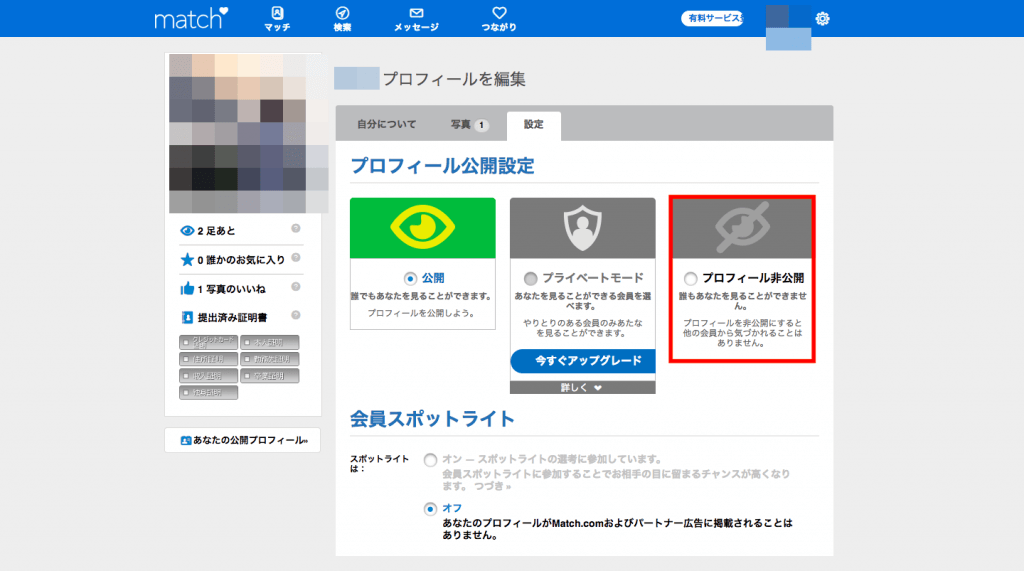The image size is (1024, 571).
Task: Select the スポットライト オフ radio button
Action: click(430, 508)
